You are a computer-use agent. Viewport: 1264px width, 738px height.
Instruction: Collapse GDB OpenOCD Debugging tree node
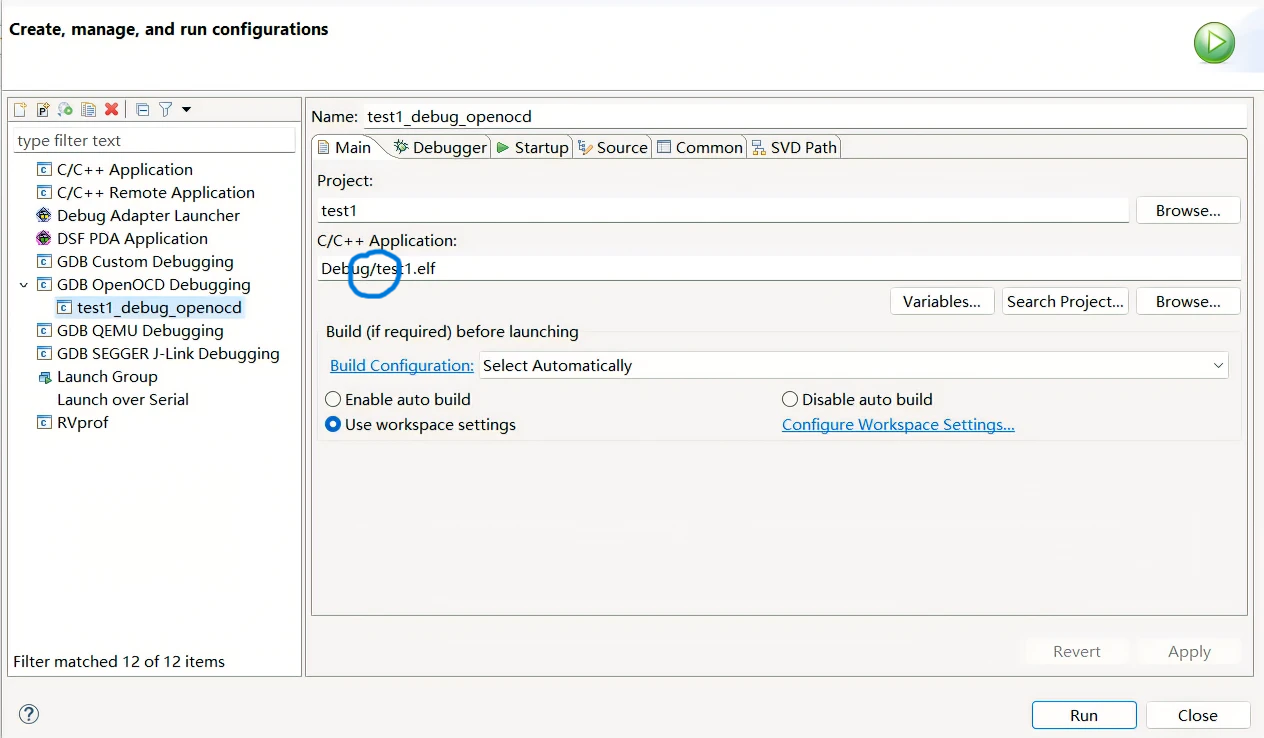tap(24, 285)
